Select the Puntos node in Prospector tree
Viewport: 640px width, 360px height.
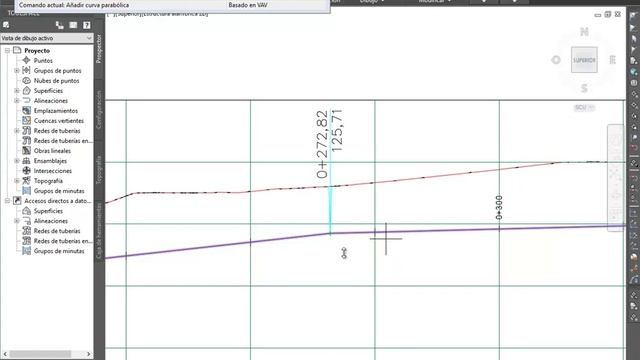coord(43,60)
